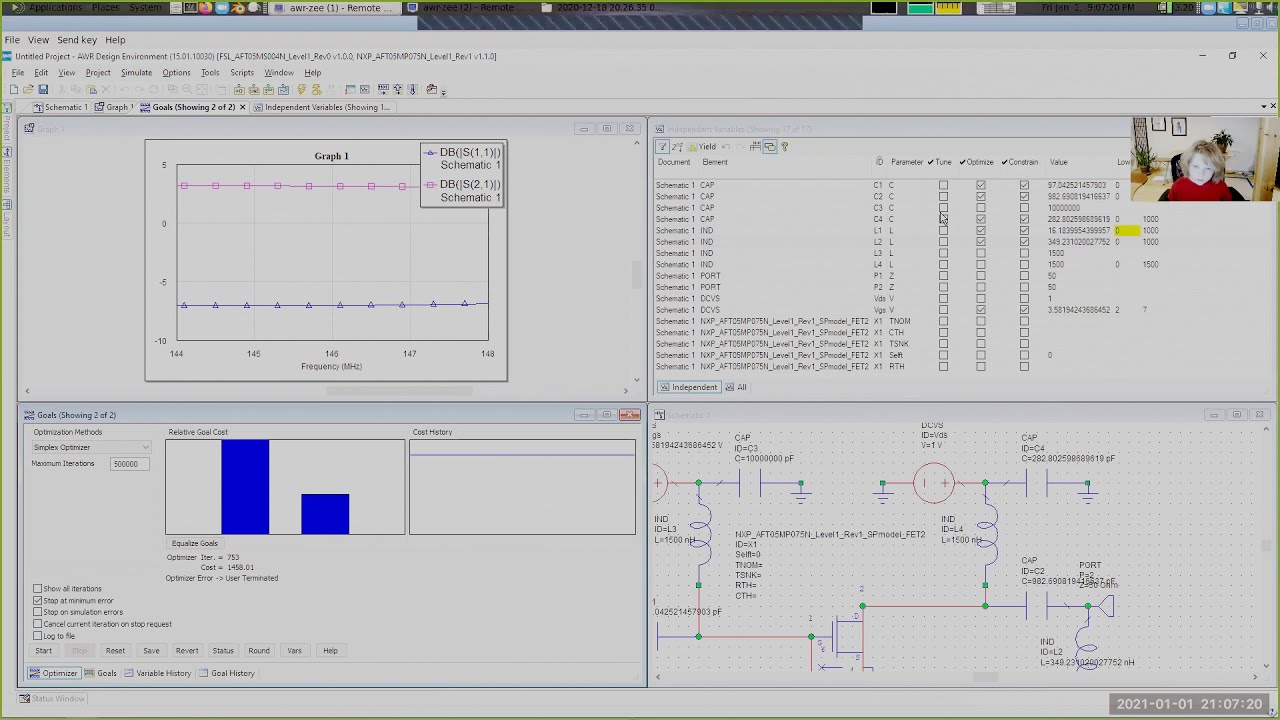Screen dimensions: 1280x720
Task: Click the Schematic 1 tab icon
Action: coord(38,107)
